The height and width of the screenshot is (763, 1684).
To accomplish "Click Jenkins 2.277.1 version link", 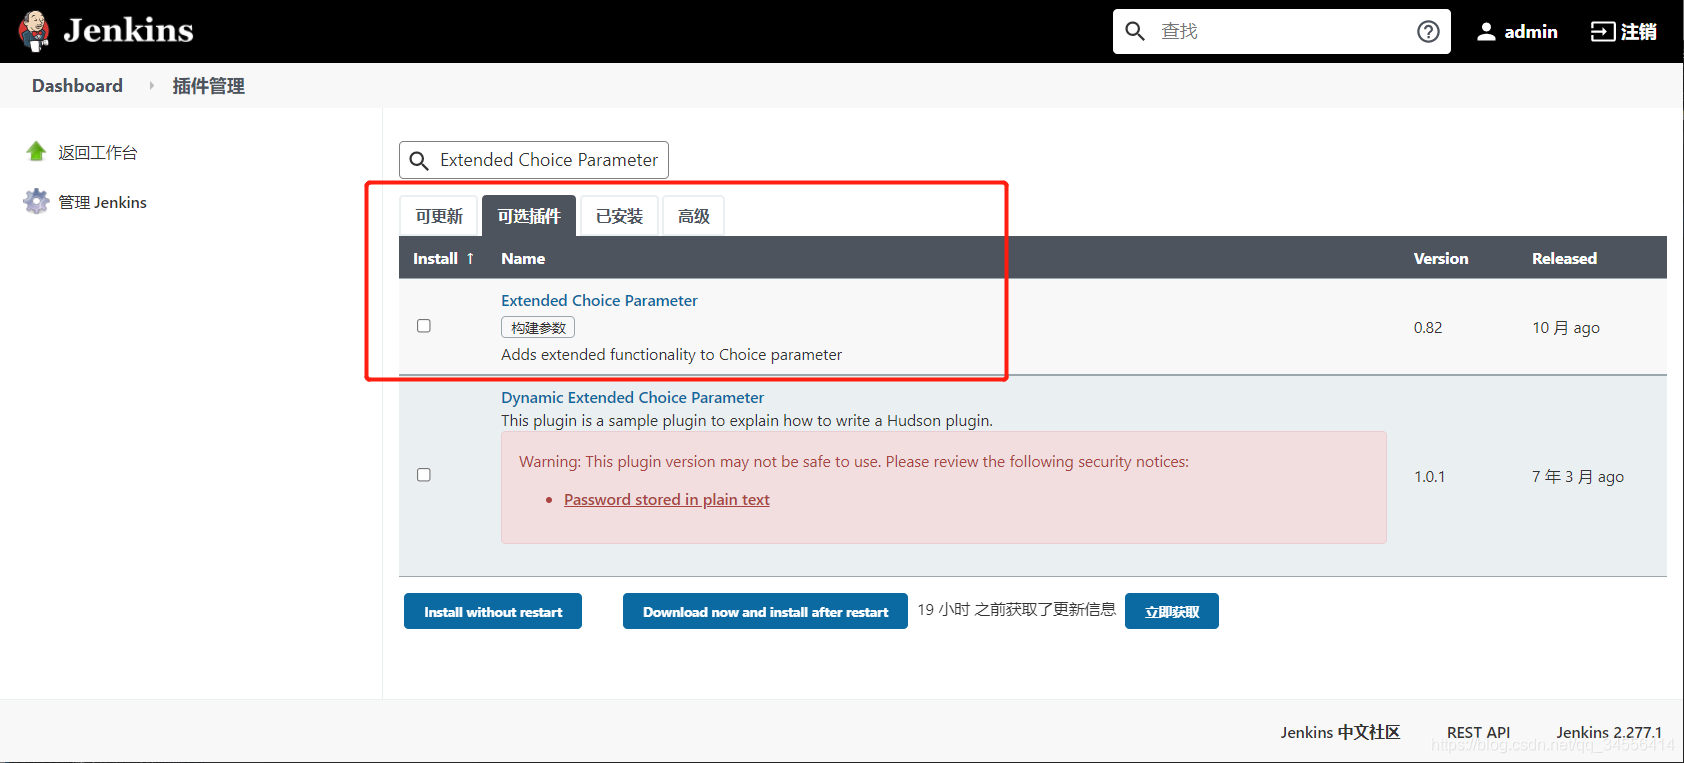I will point(1609,732).
